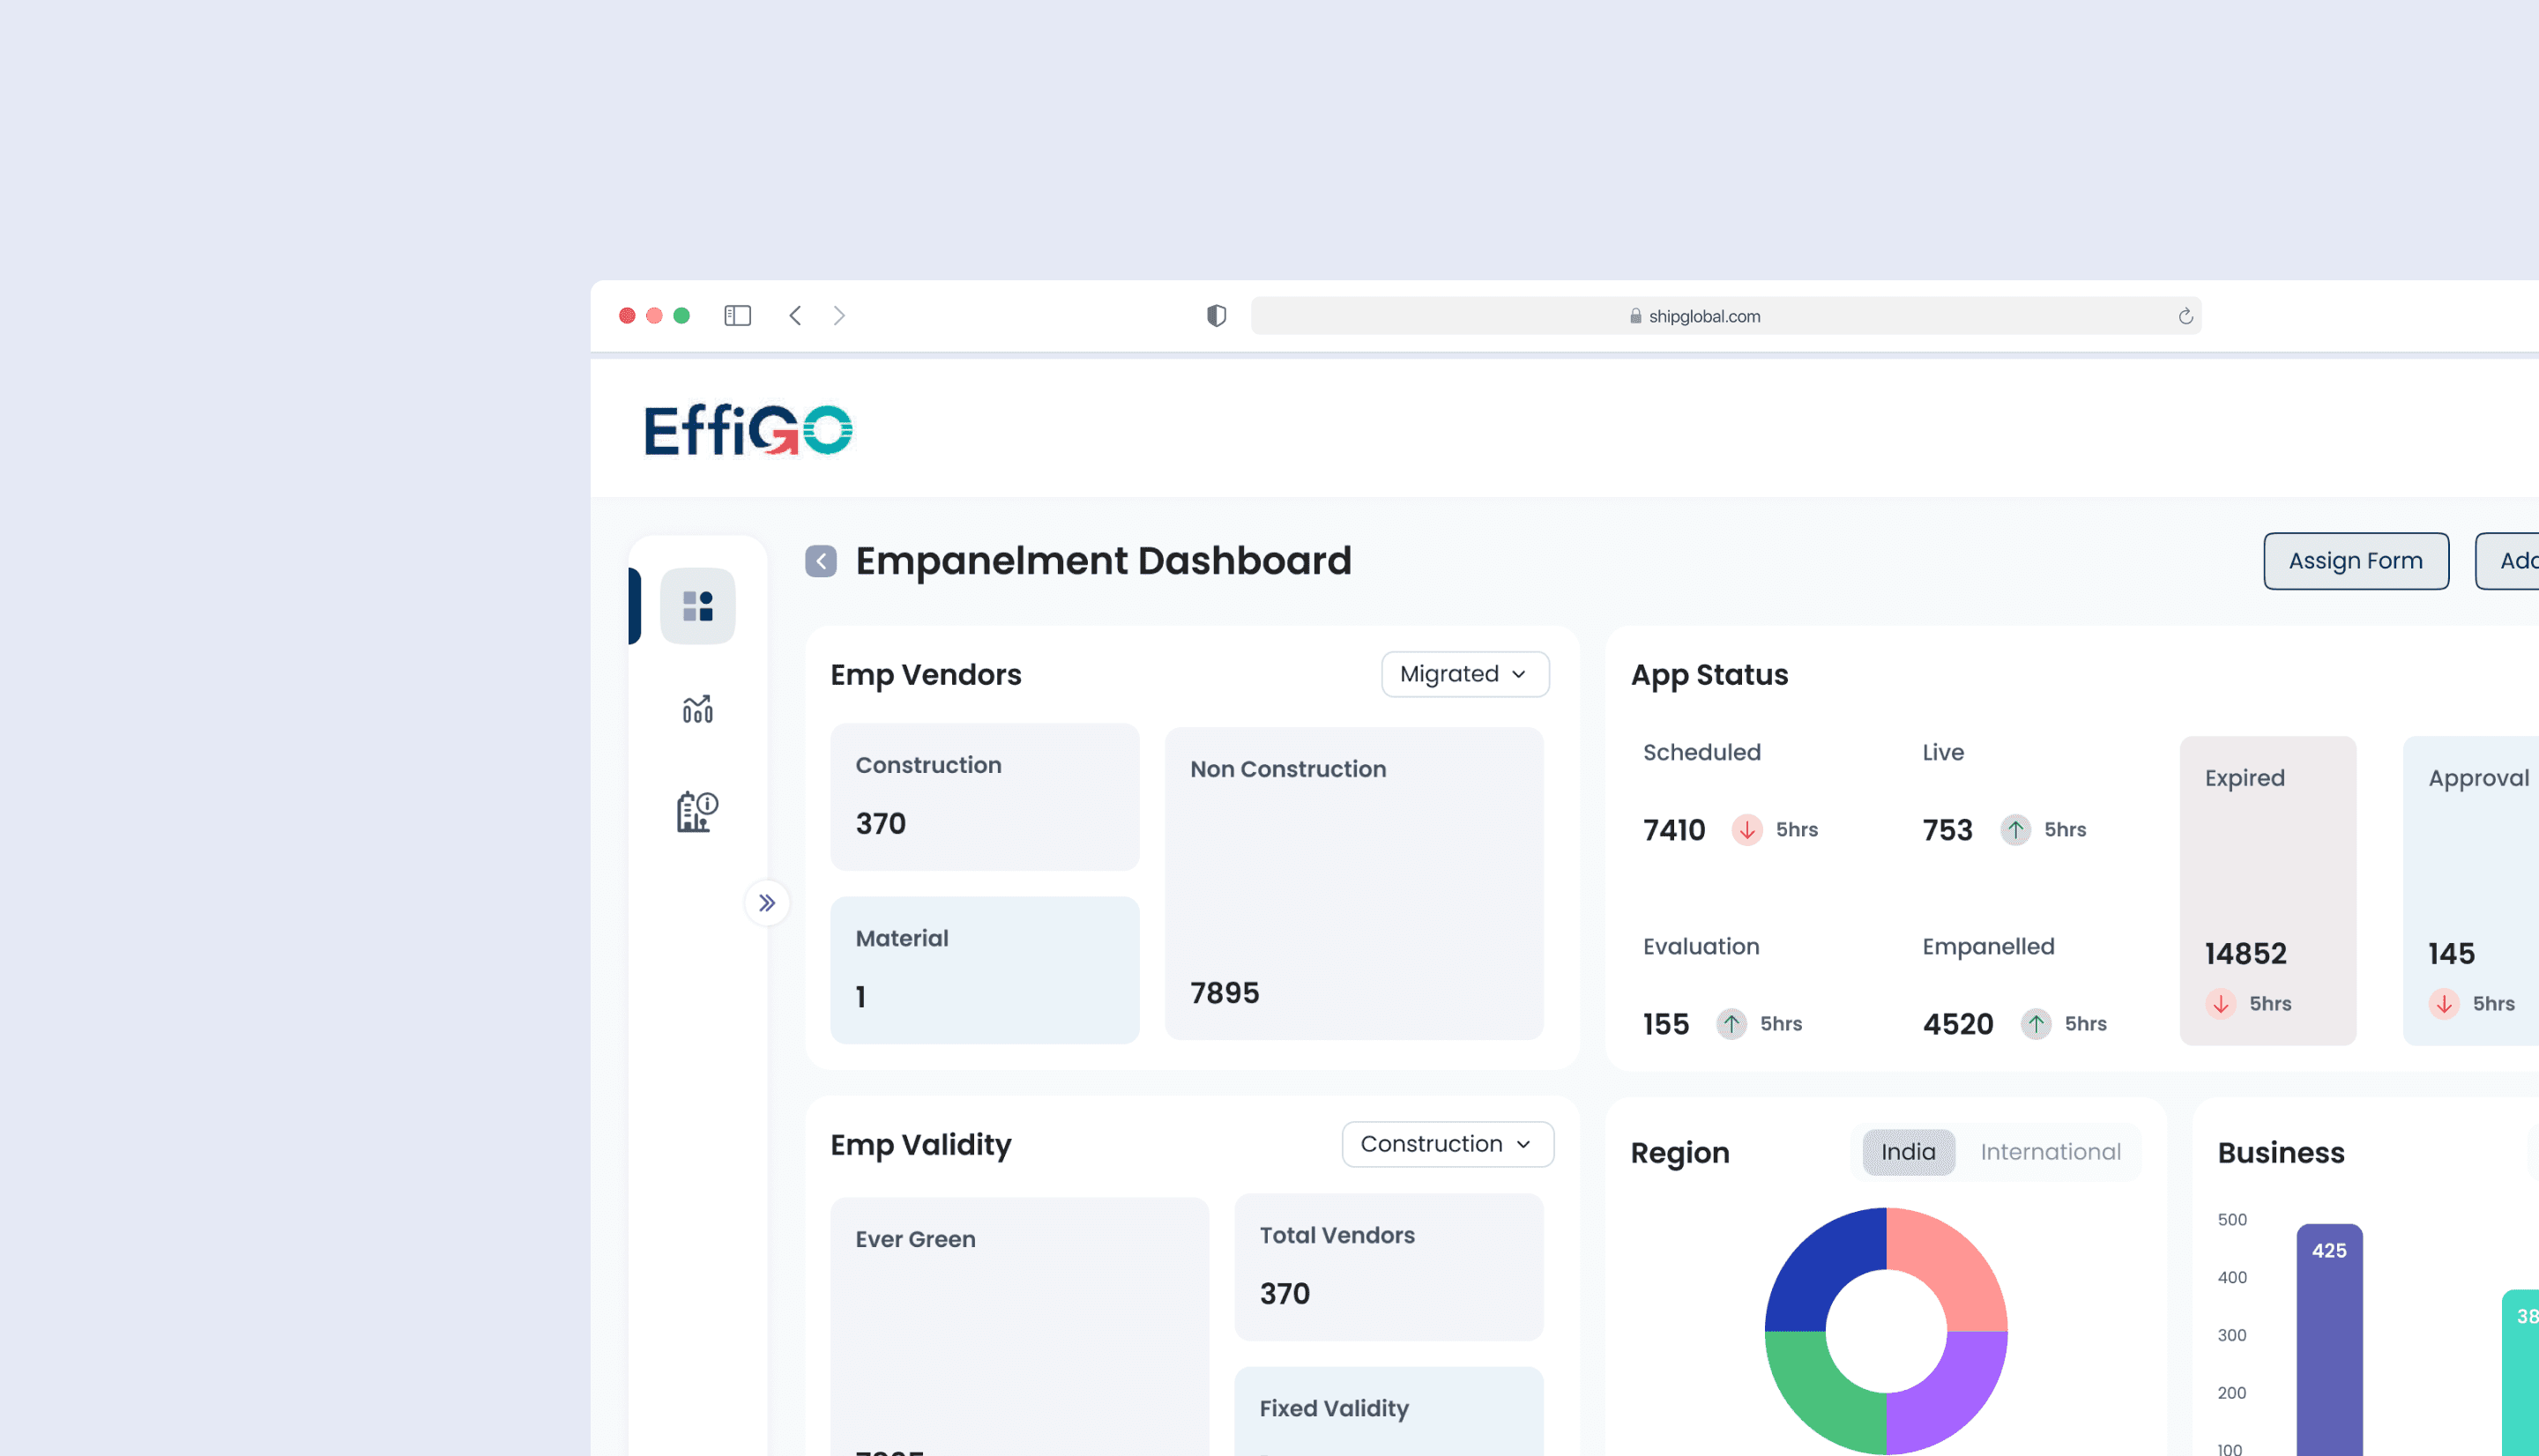Click the privacy shield icon
Screen dimensions: 2539x1456
pyautogui.click(x=1216, y=316)
